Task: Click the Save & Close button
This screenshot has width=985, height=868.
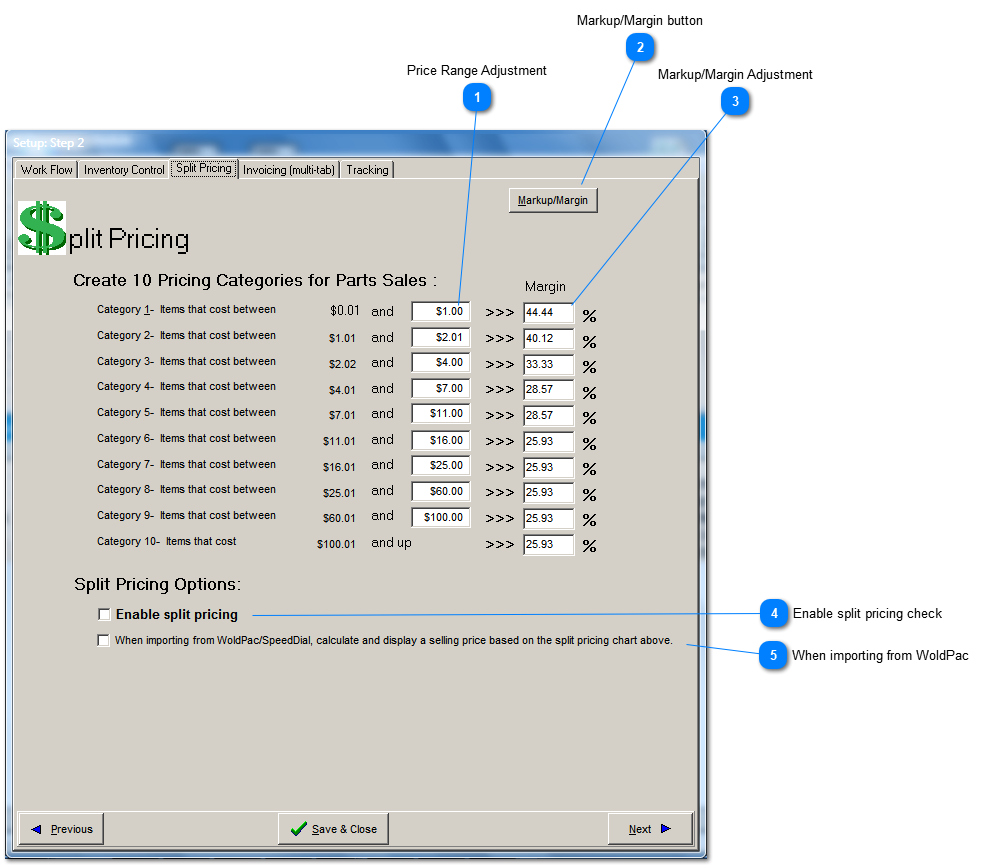Action: tap(333, 829)
